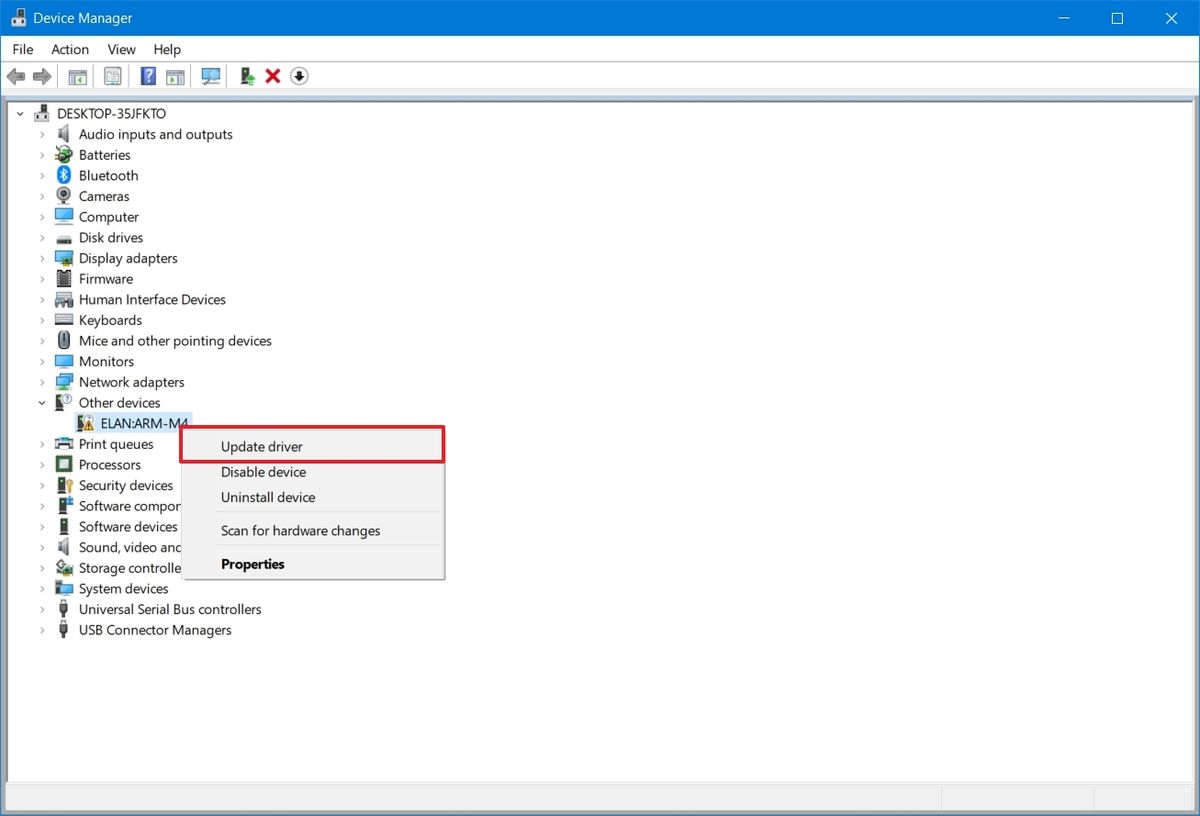Select Uninstall device in the context menu
Image resolution: width=1200 pixels, height=816 pixels.
tap(267, 497)
